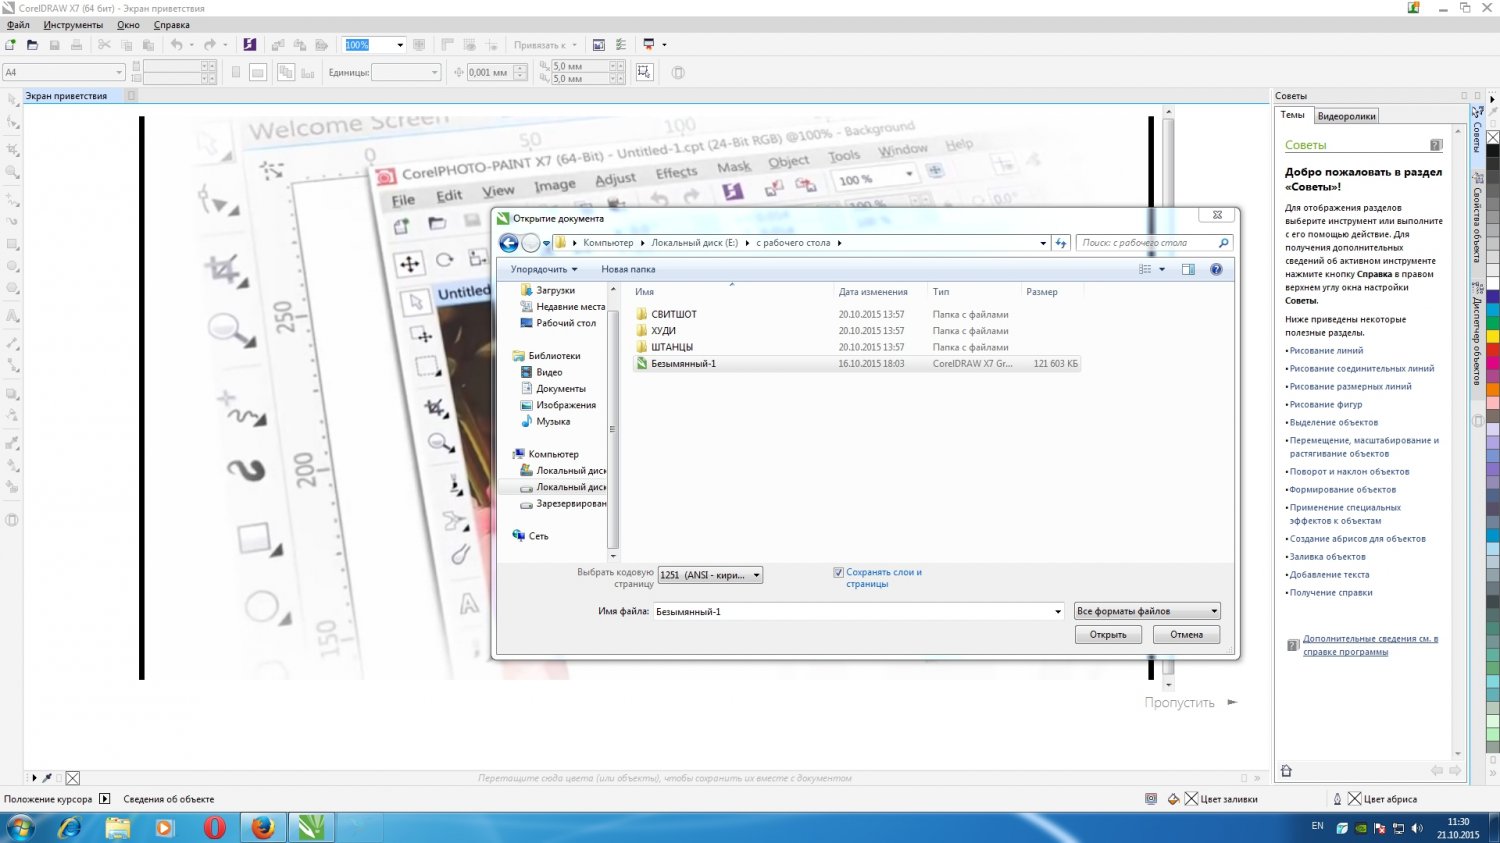Screen dimensions: 1500x843
Task: Open Internet Explorer from the taskbar
Action: 69,827
